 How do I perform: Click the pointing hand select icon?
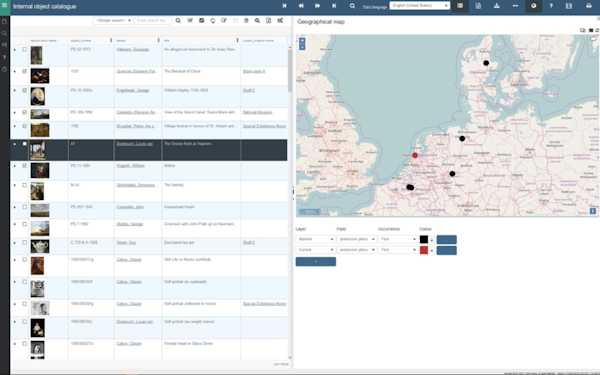(x=213, y=20)
